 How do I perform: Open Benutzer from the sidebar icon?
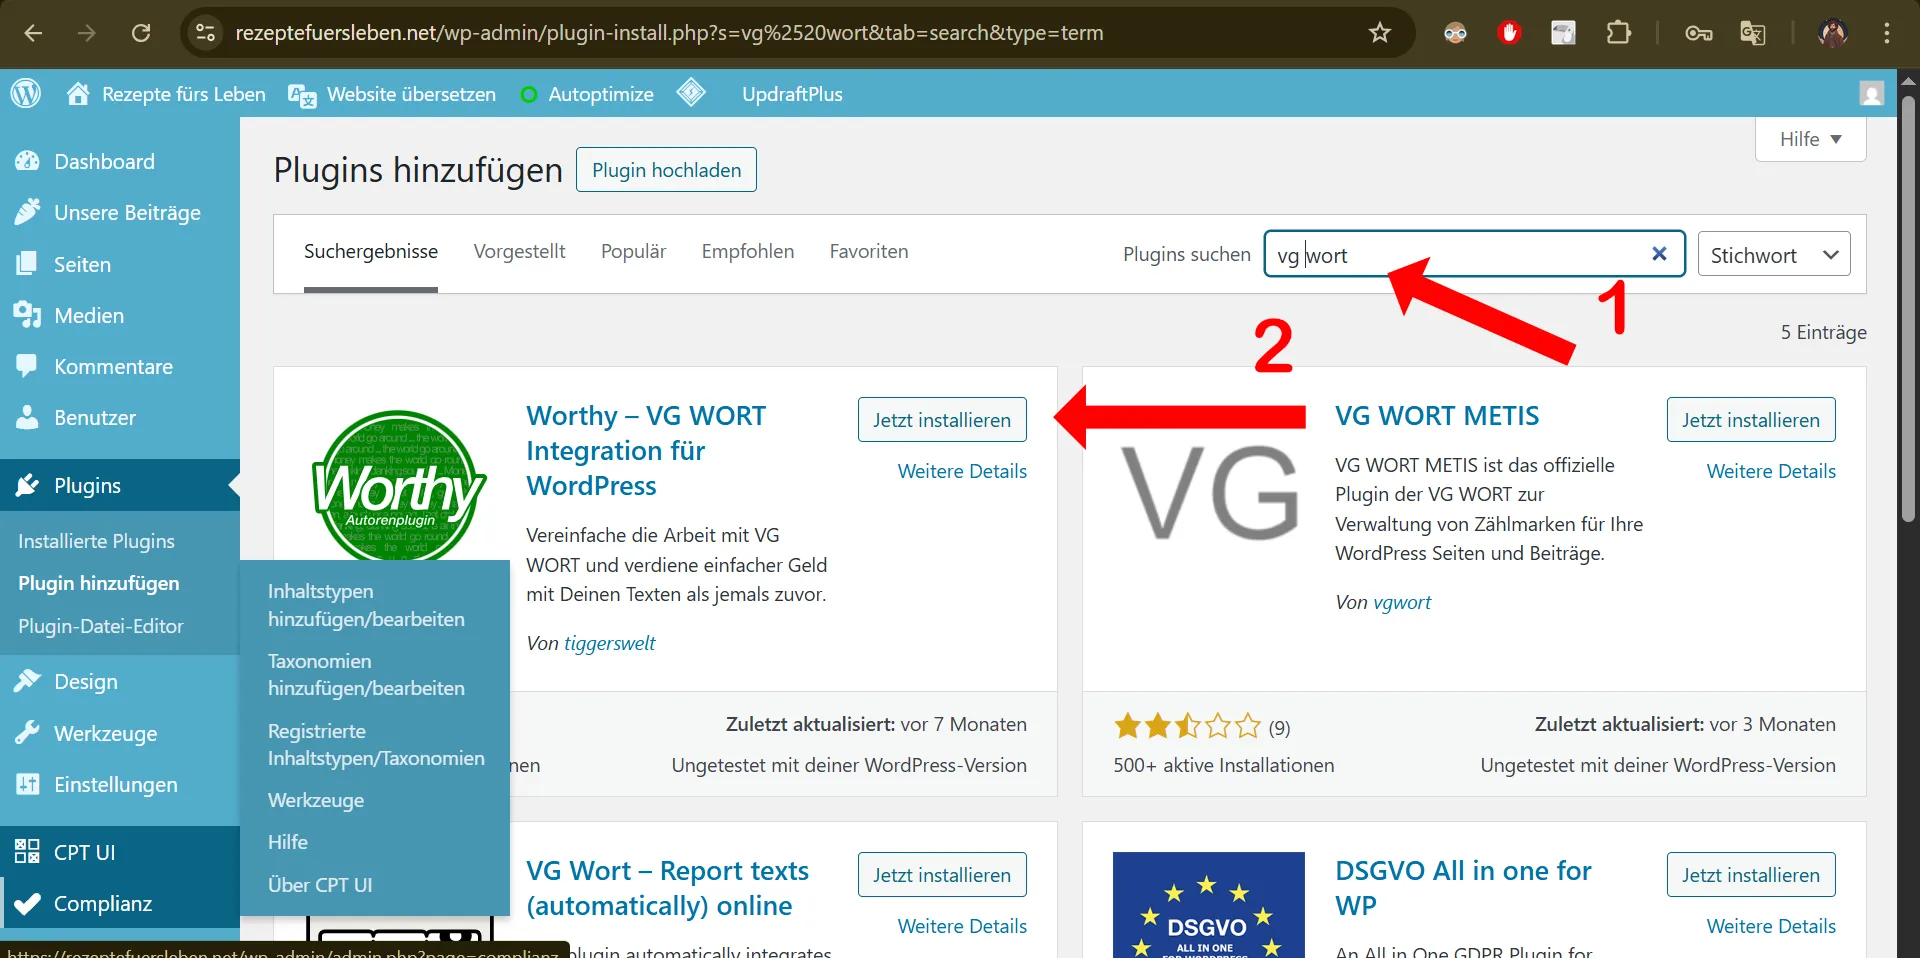point(27,418)
